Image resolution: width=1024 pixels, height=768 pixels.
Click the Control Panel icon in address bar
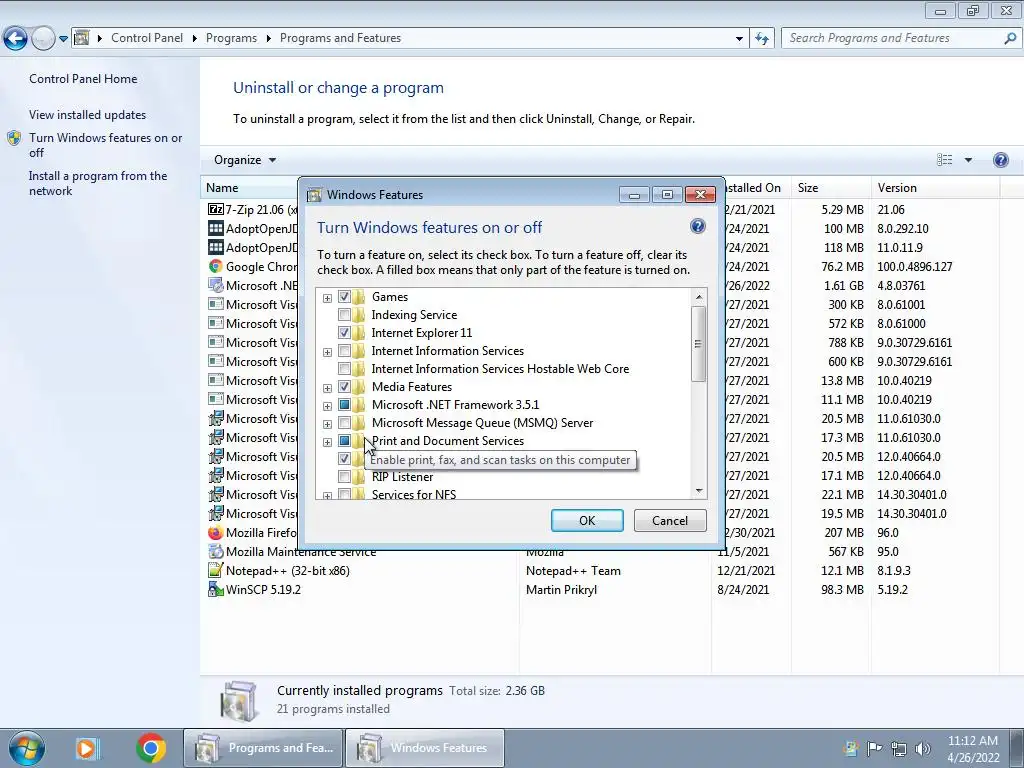click(82, 38)
